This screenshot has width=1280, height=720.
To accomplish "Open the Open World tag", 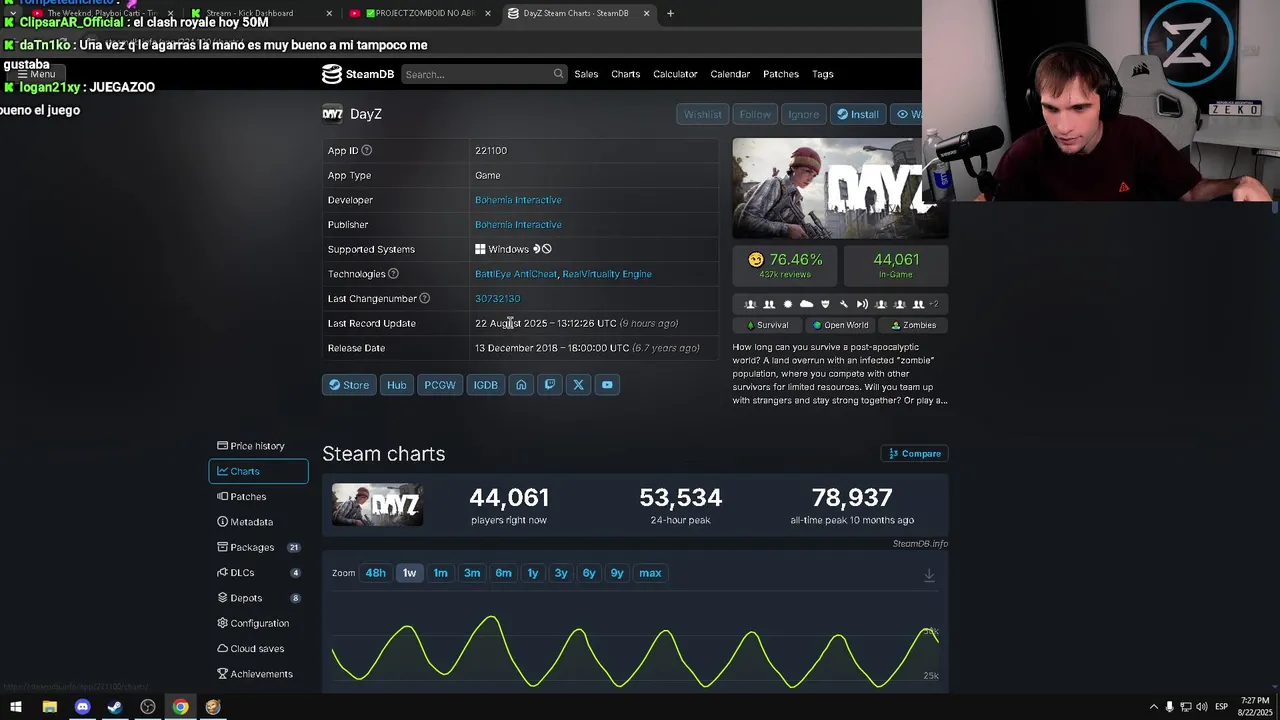I will (x=840, y=325).
